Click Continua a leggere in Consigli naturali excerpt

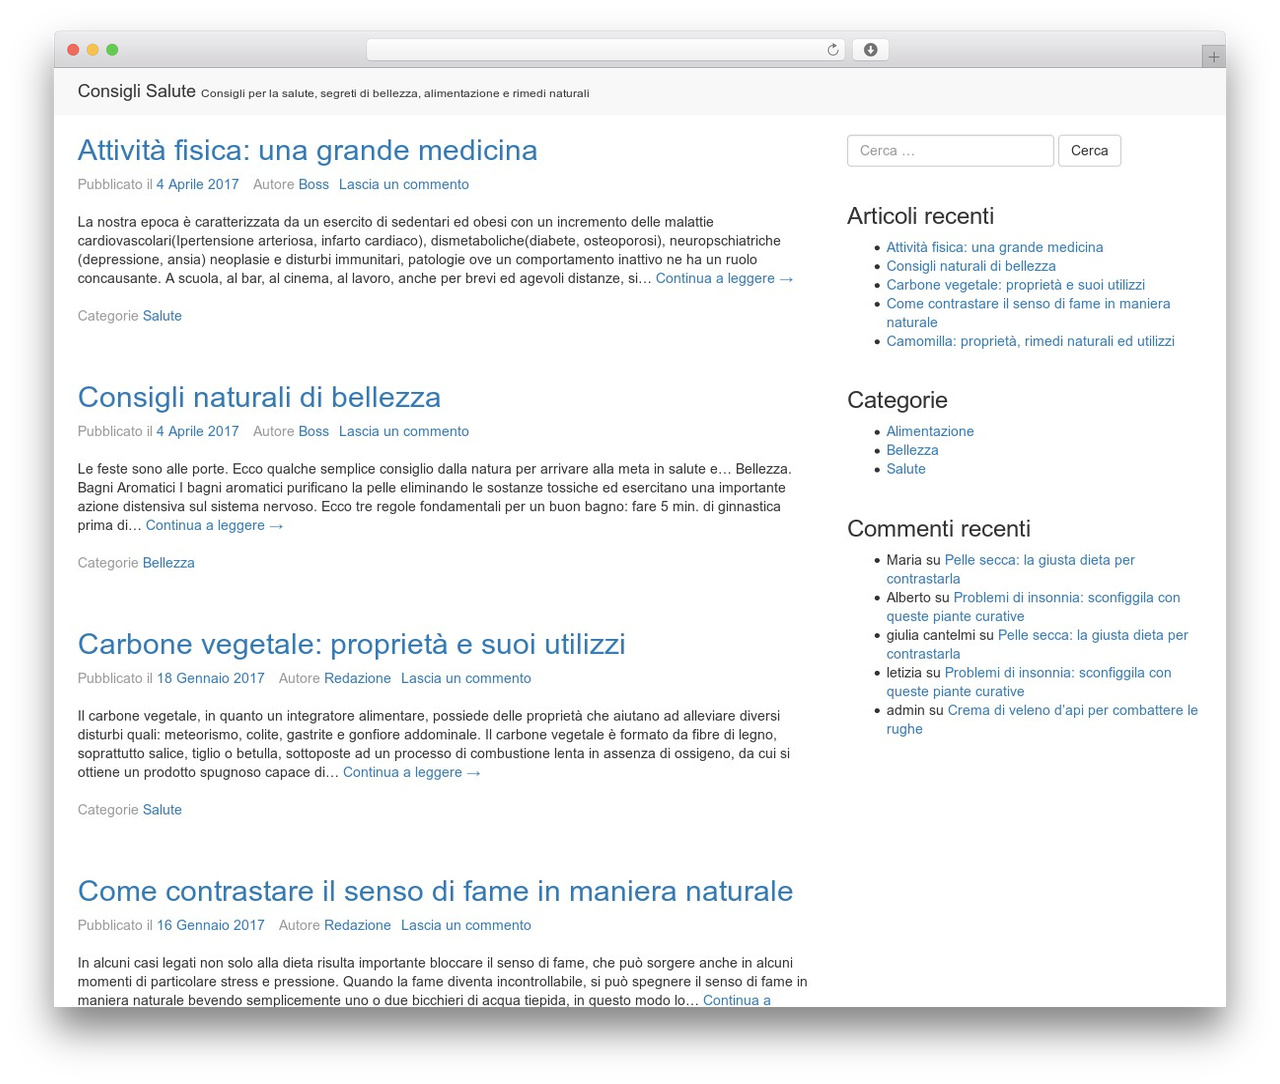click(x=214, y=525)
